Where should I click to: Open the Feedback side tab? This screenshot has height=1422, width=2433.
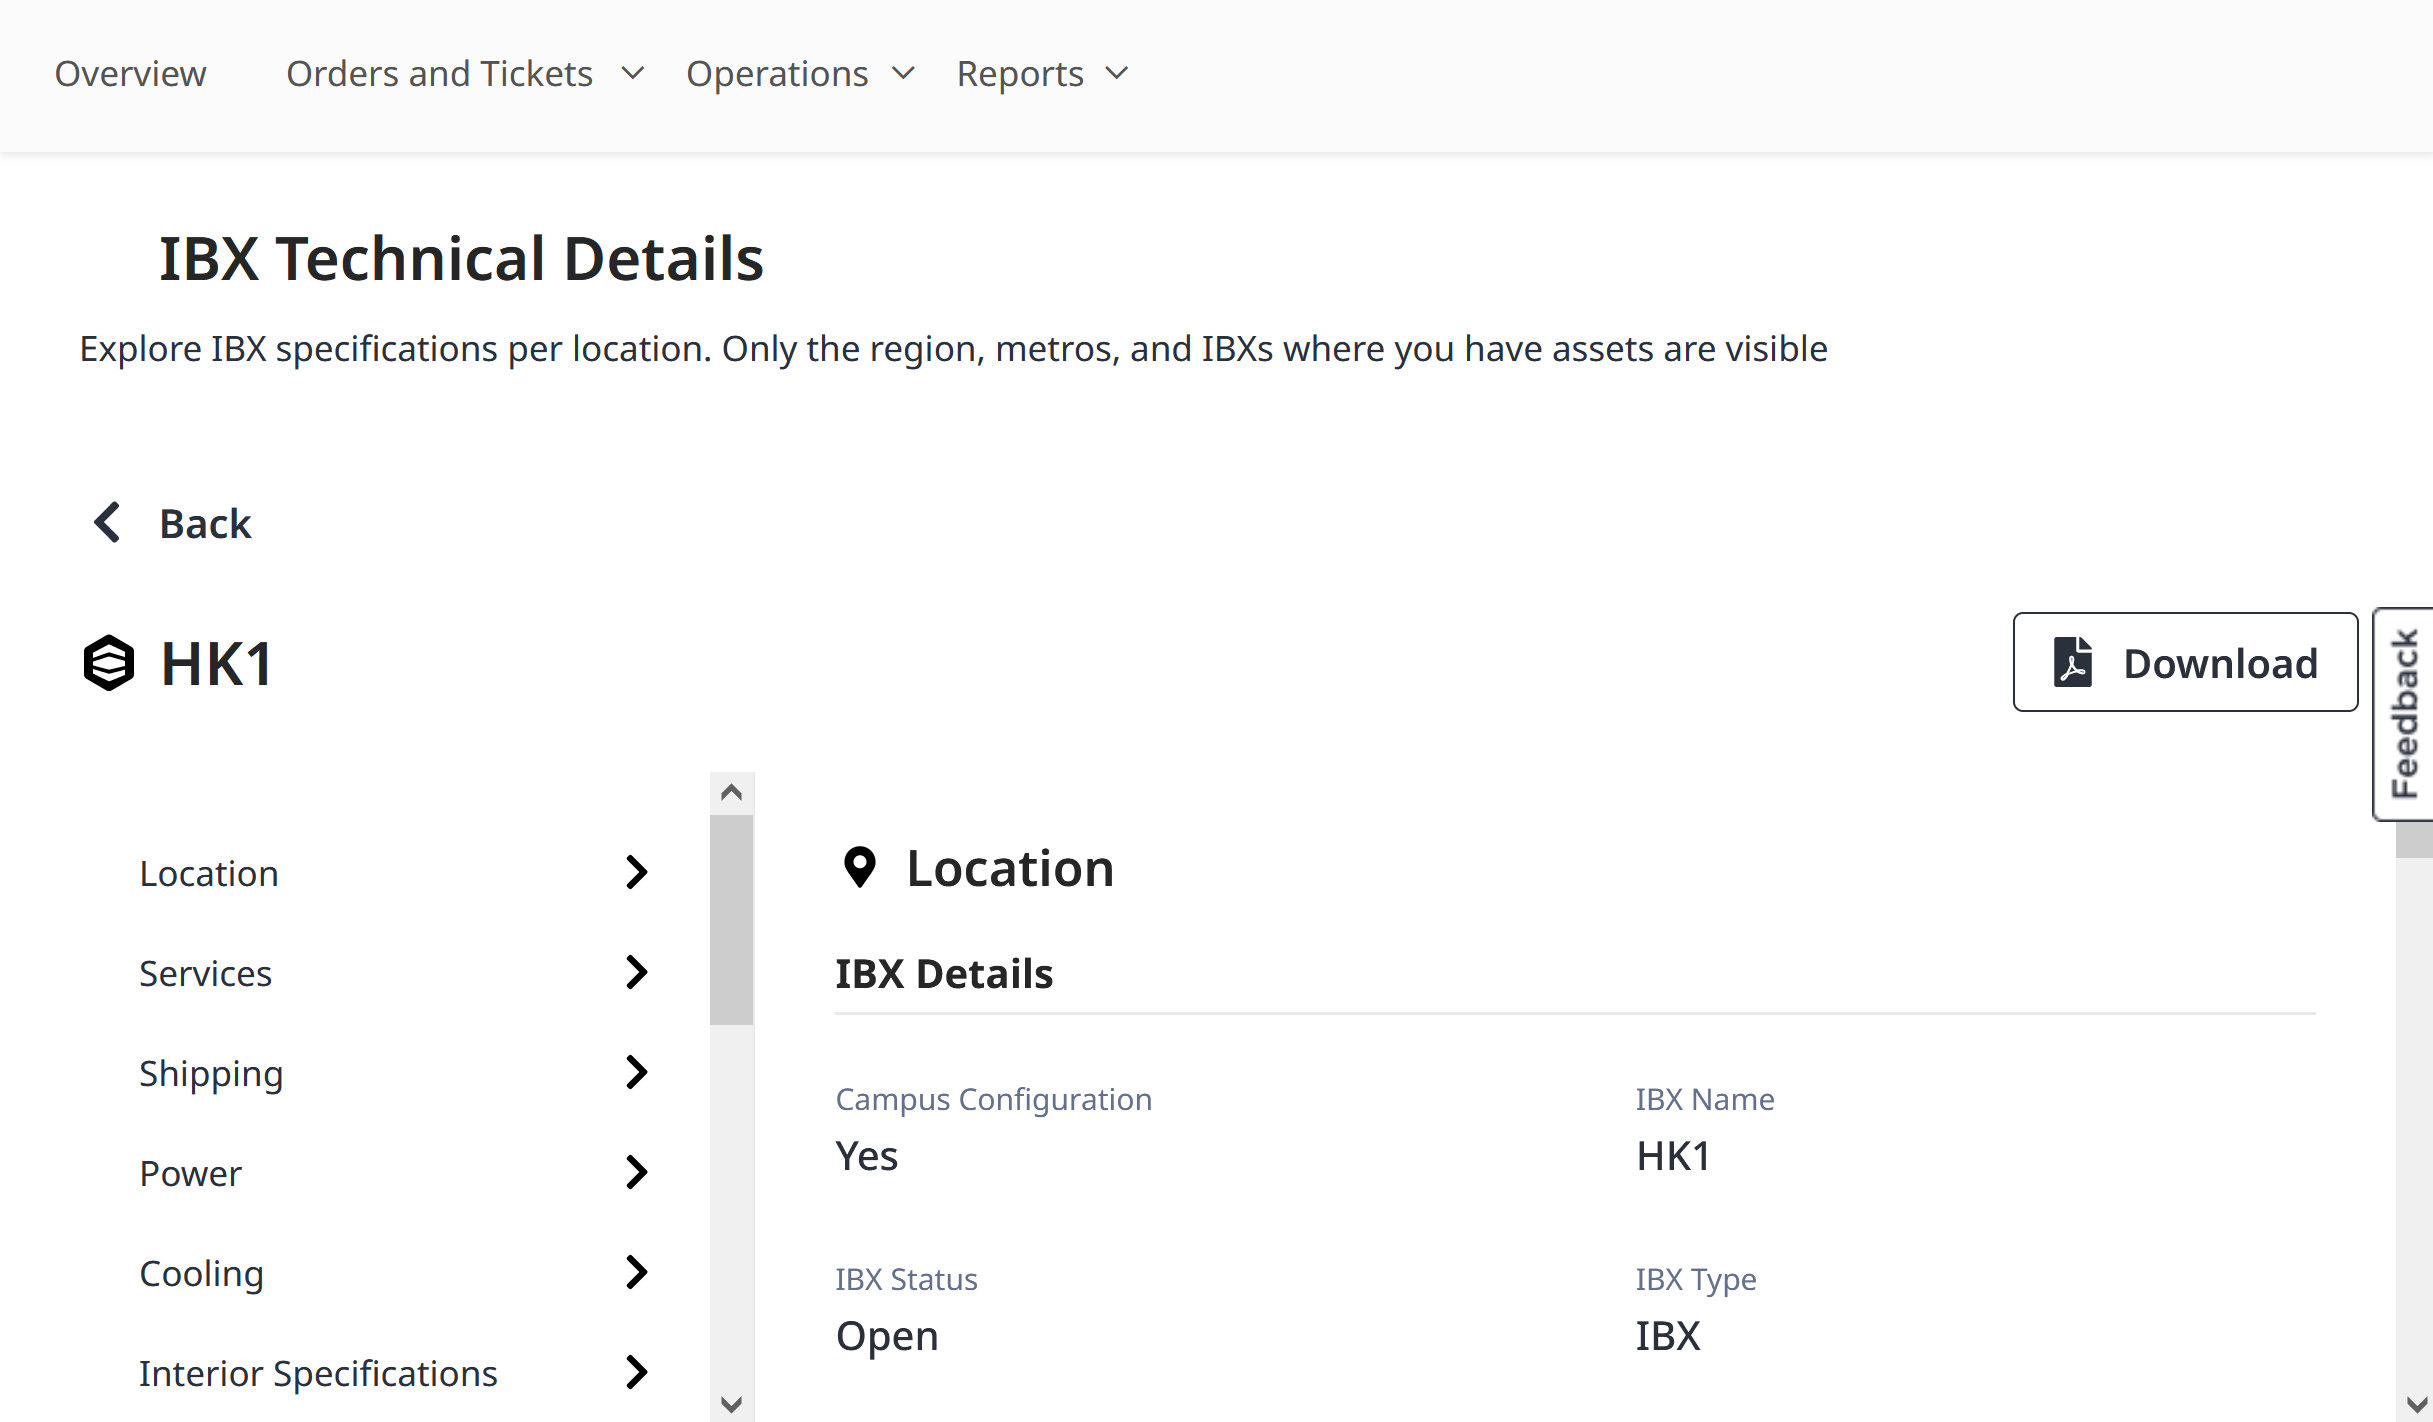2404,714
